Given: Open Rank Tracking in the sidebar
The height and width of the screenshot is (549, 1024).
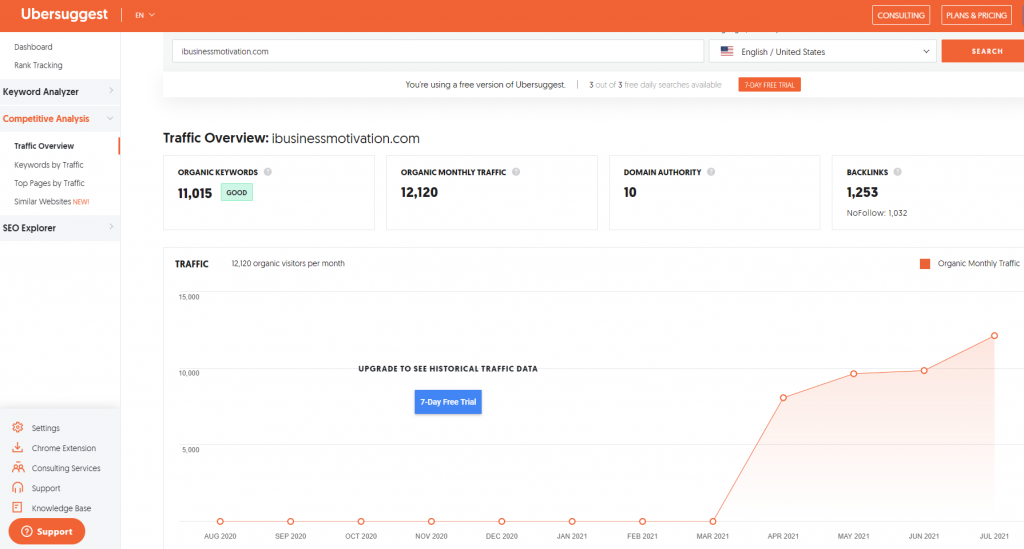Looking at the screenshot, I should 39,65.
